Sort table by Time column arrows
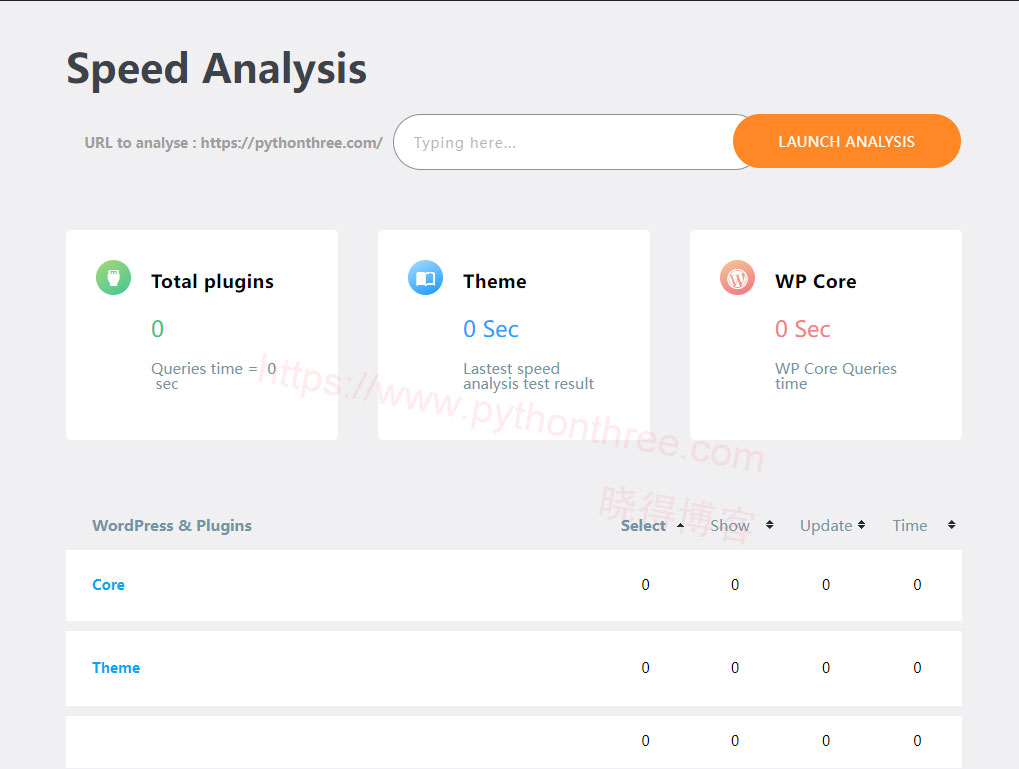 [951, 525]
